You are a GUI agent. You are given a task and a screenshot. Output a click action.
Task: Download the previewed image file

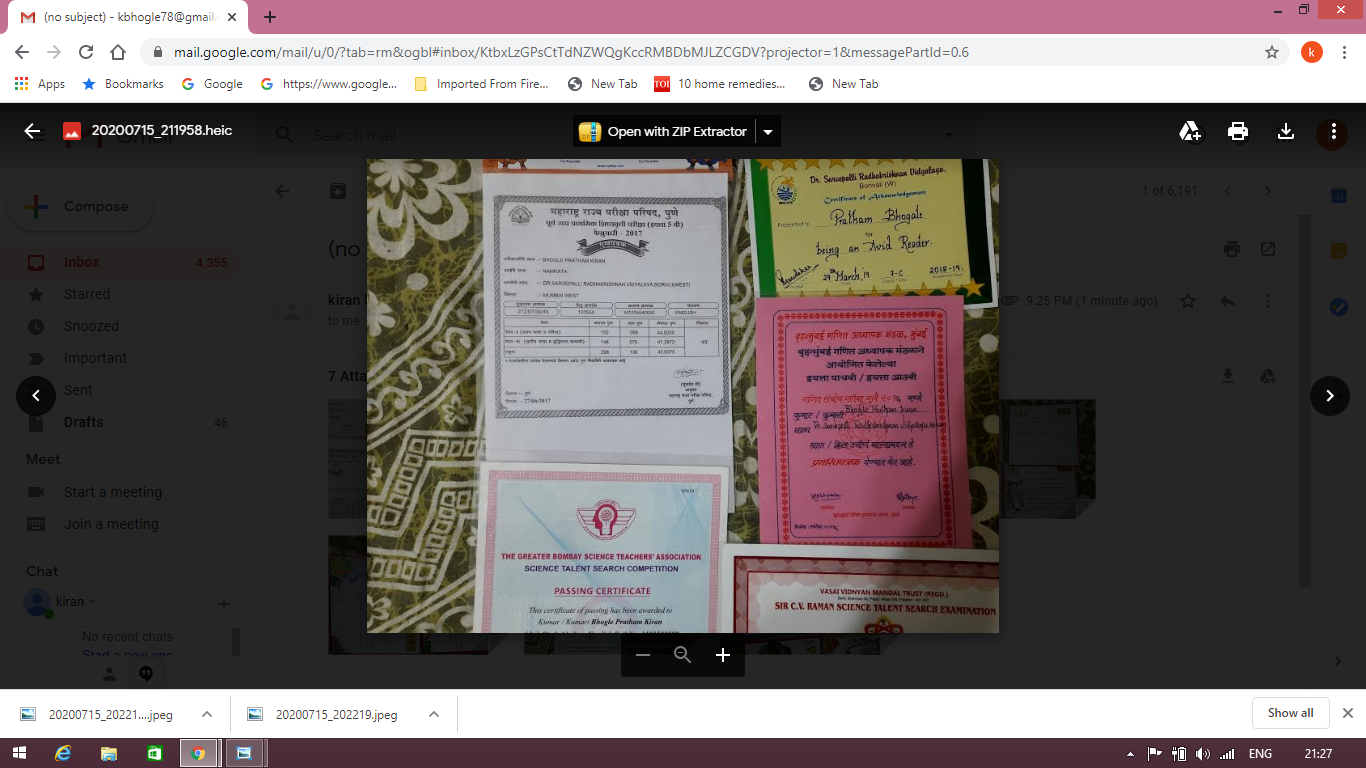(x=1286, y=131)
